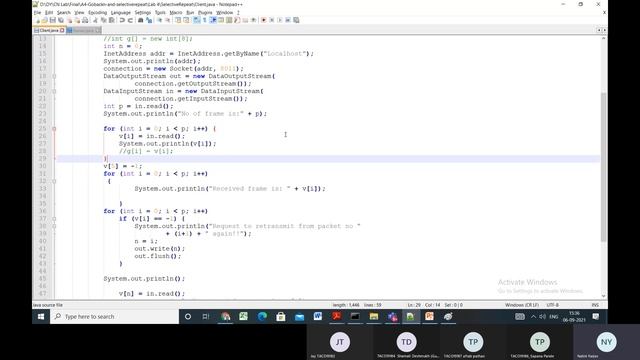Open the Windows (CR LF) line-ending selector

(x=522, y=305)
